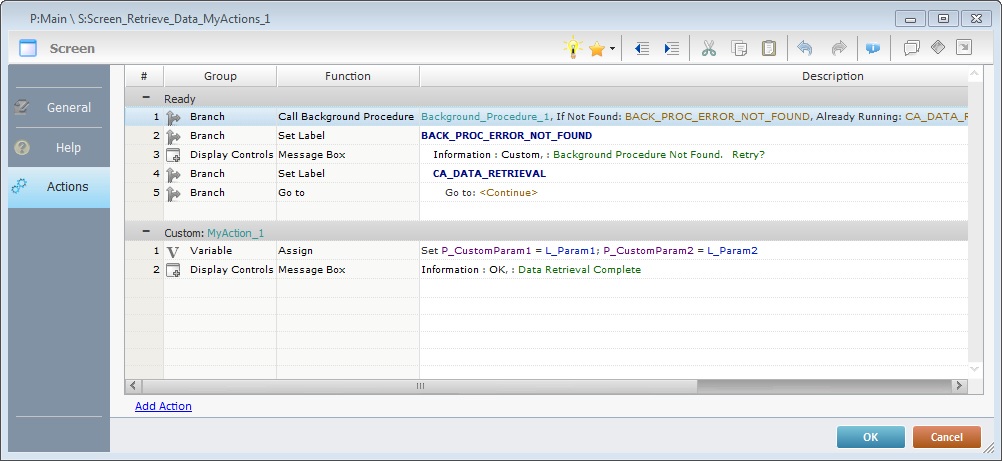
Task: Open the star favorites dropdown arrow
Action: point(611,49)
